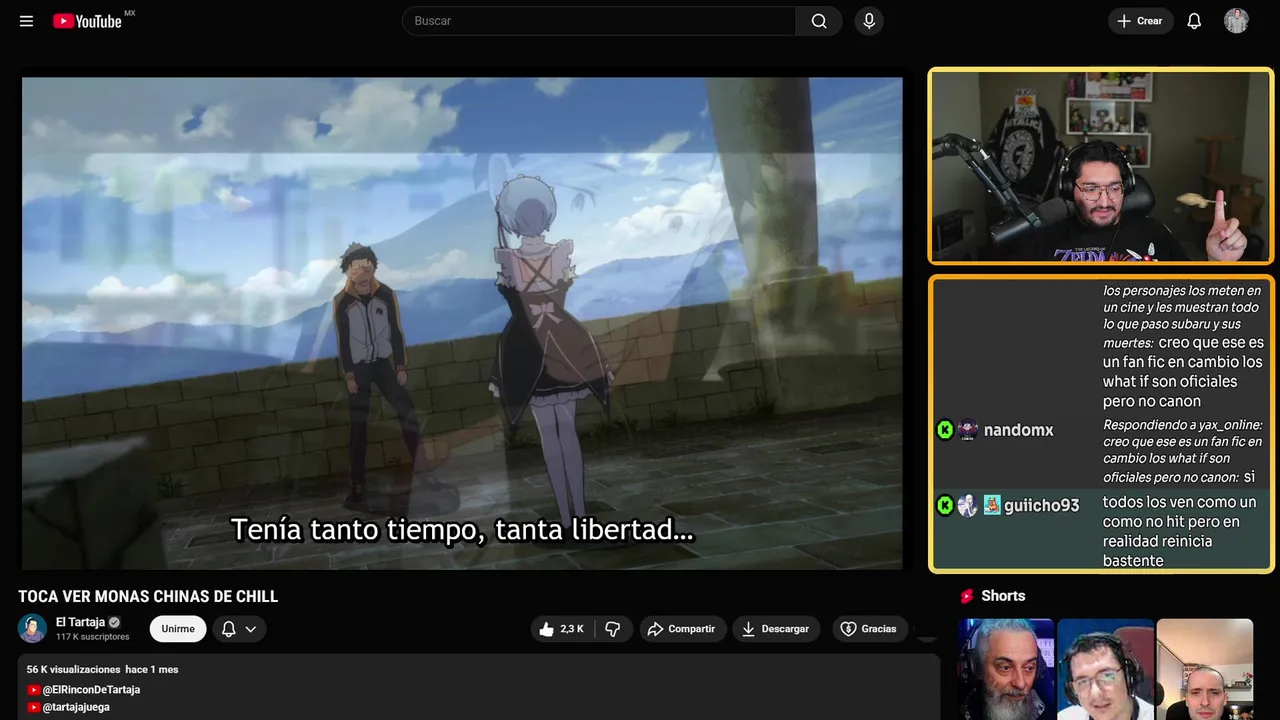This screenshot has width=1280, height=720.
Task: Click the 56 K visualizaciones text
Action: pyautogui.click(x=74, y=669)
